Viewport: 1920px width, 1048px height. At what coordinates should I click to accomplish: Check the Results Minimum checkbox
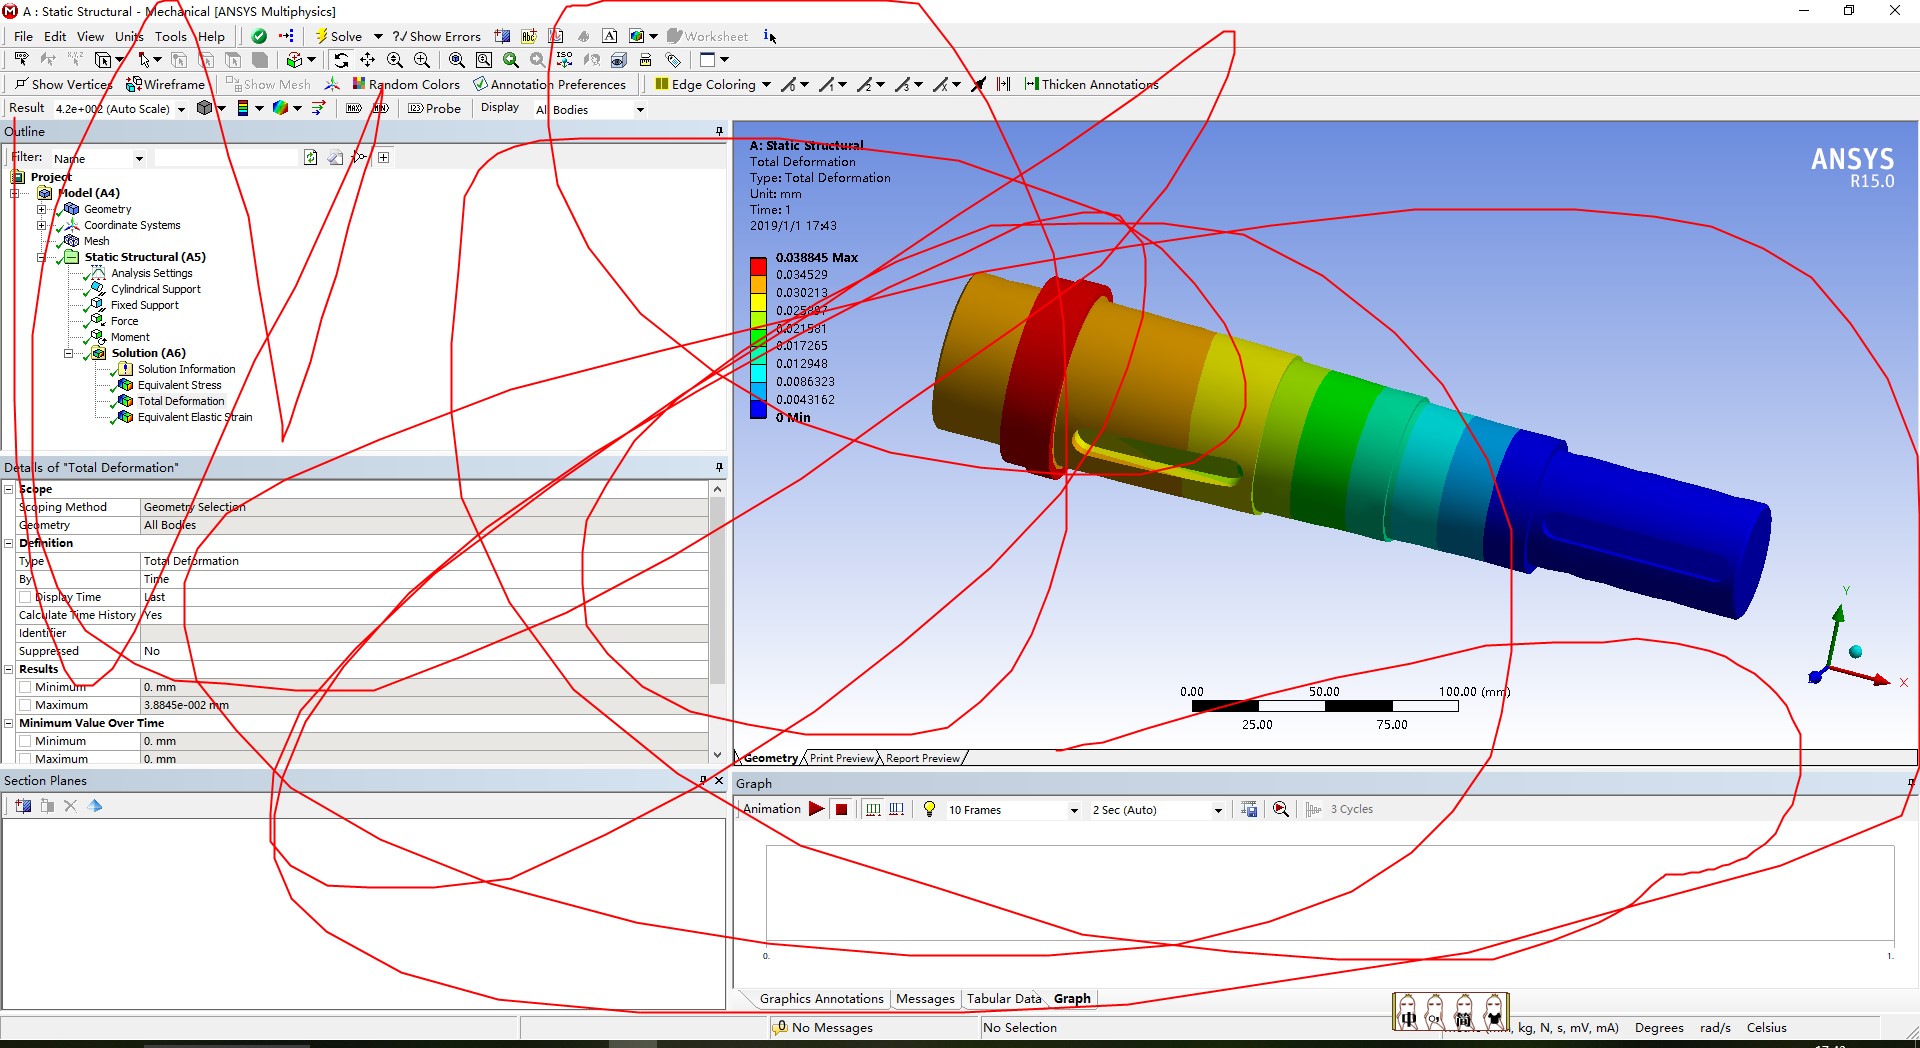point(26,687)
